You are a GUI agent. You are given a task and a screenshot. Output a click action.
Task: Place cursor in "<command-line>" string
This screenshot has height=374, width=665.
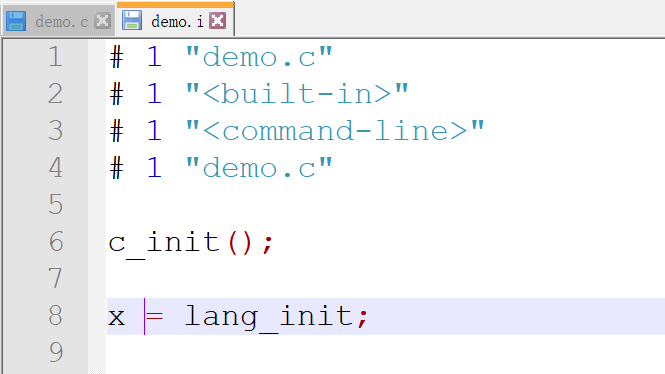point(335,131)
